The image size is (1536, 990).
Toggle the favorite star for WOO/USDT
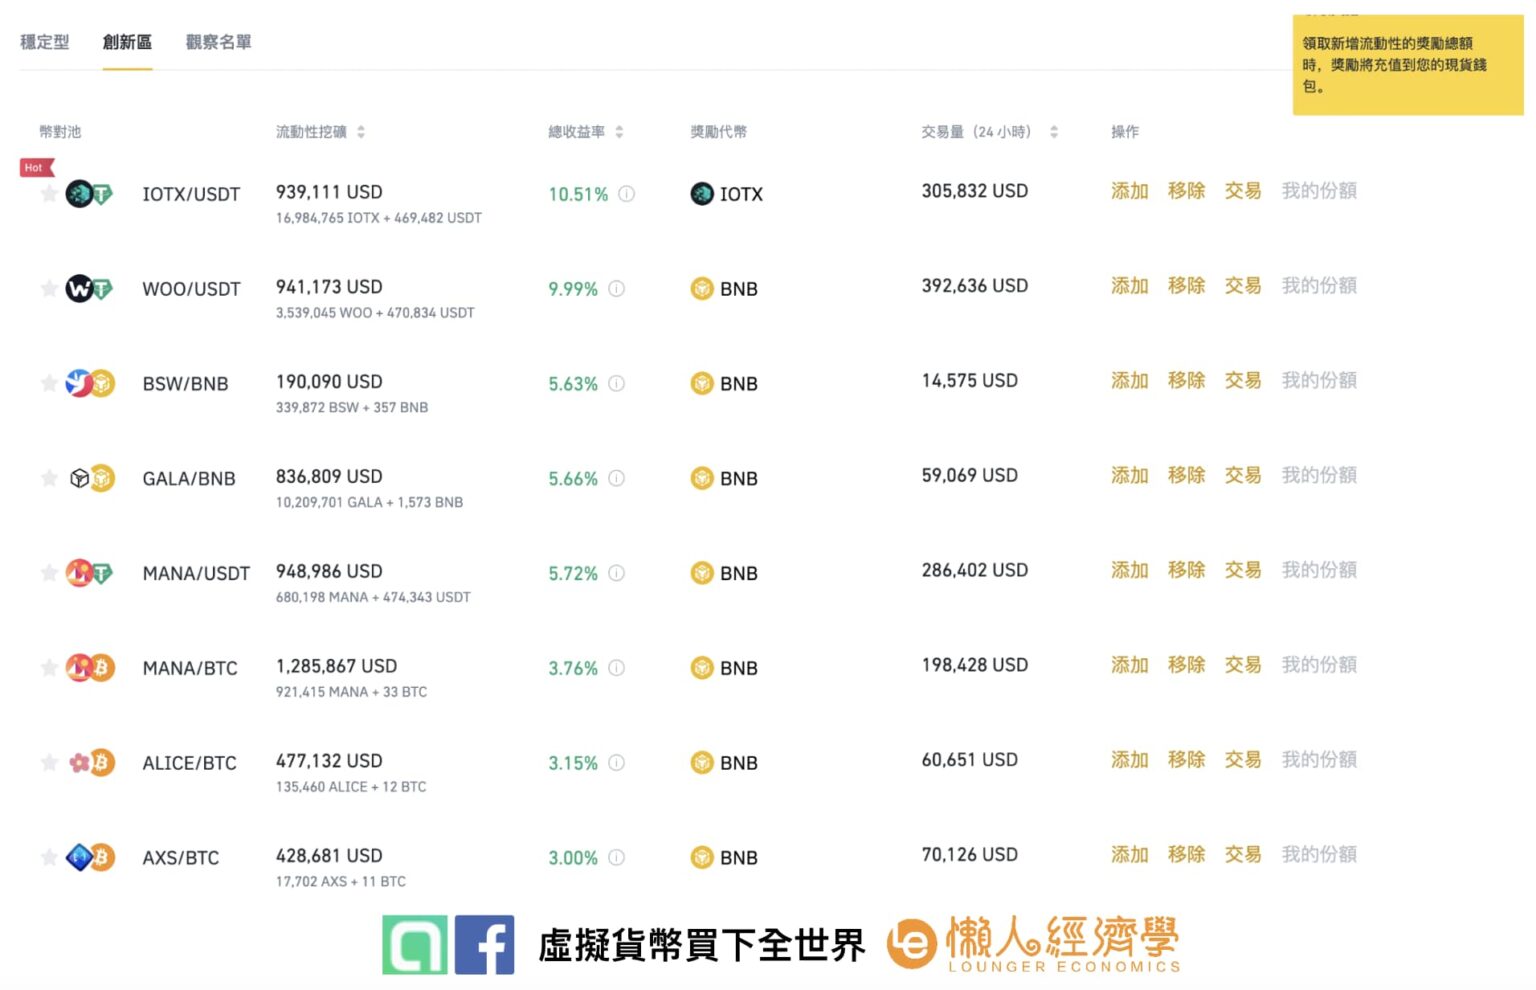[49, 289]
